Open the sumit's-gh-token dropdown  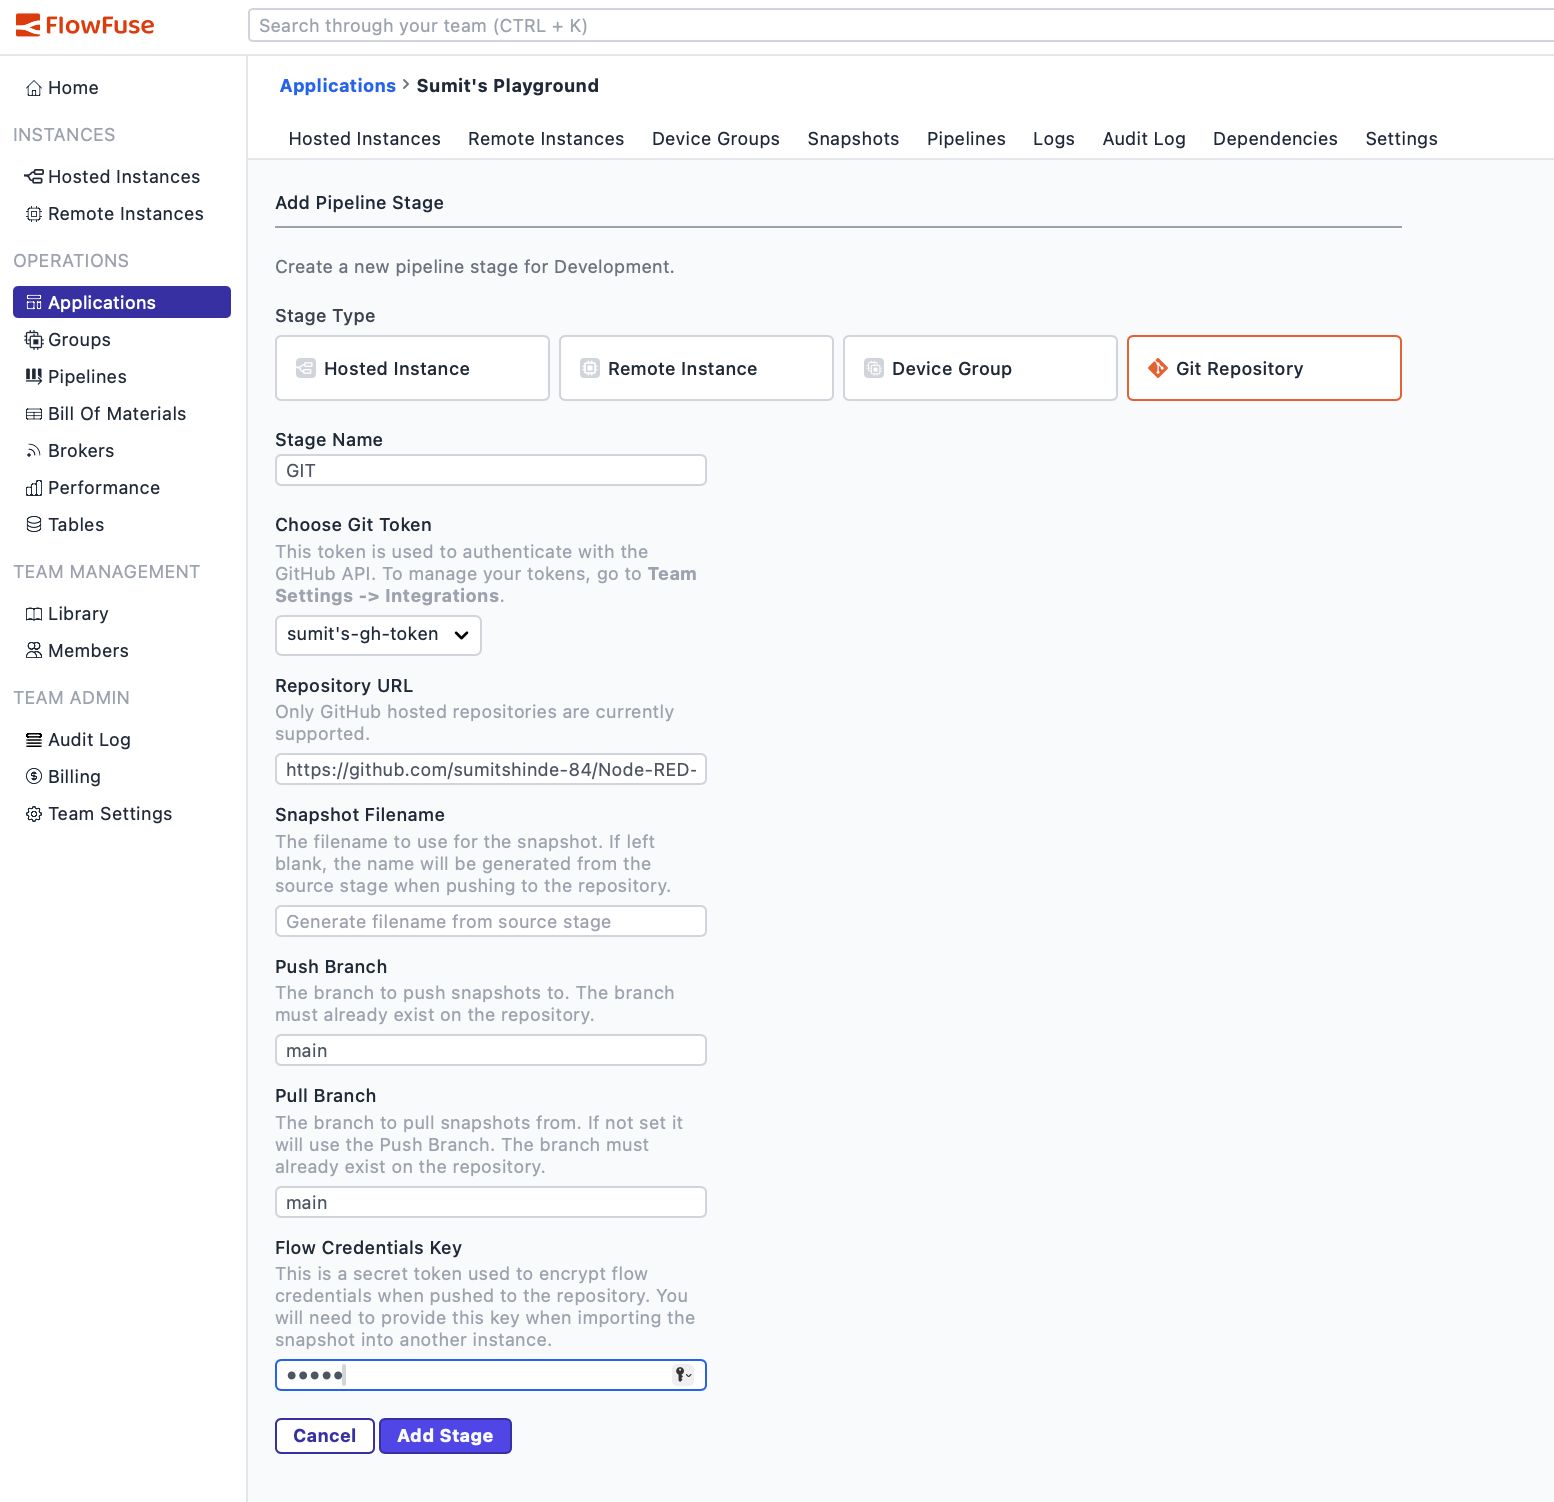point(377,634)
